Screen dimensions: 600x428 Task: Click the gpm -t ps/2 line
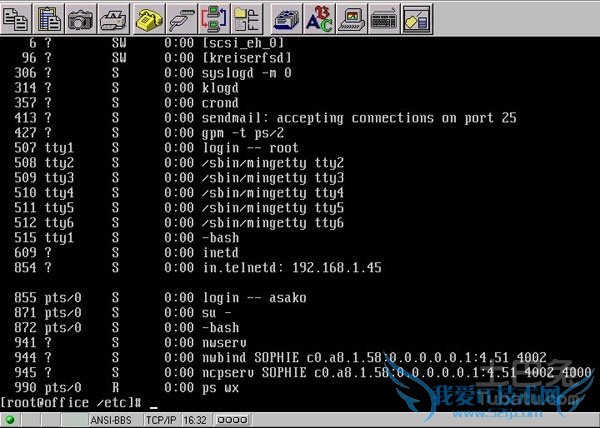click(149, 133)
